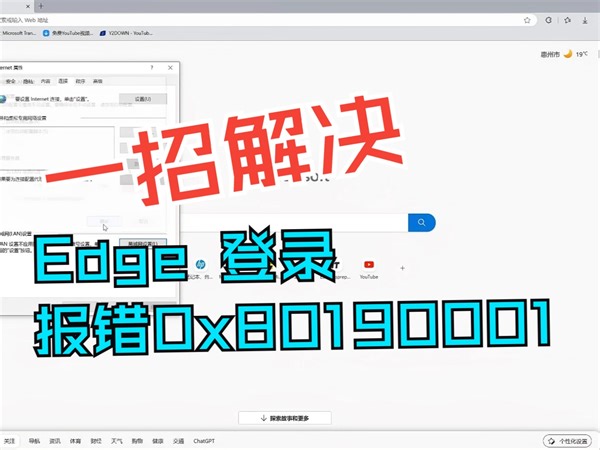Click the help question mark in Internet 属性 dialog
This screenshot has height=450, width=600.
[x=152, y=68]
